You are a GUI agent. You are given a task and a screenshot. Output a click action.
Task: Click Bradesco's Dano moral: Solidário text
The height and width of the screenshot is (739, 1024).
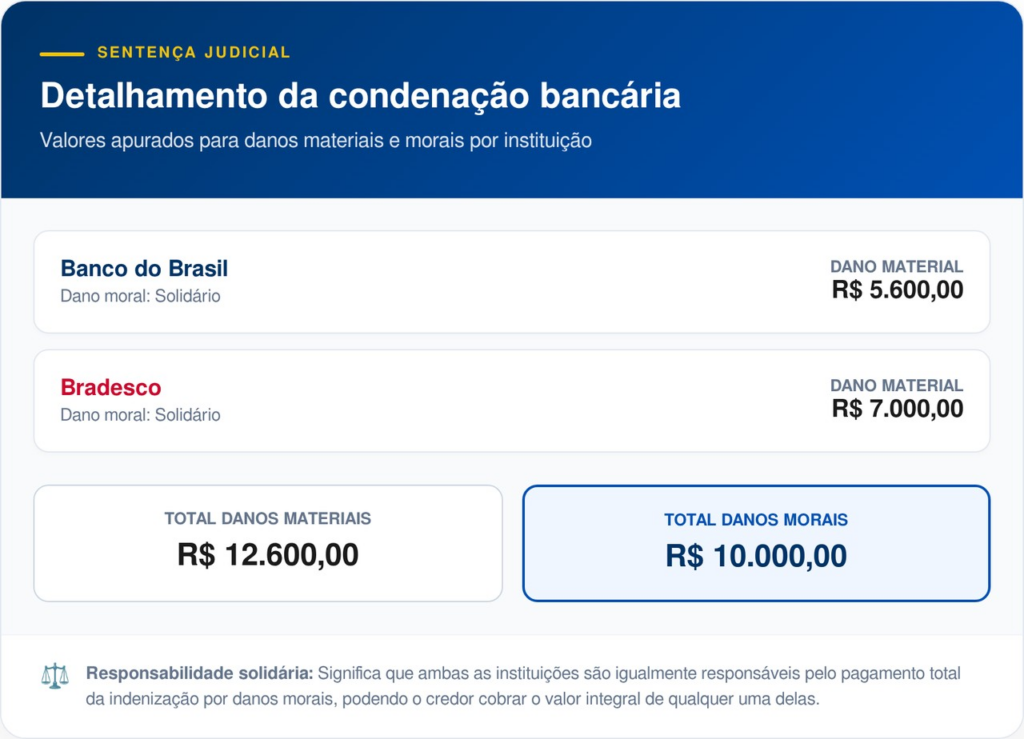pos(140,414)
